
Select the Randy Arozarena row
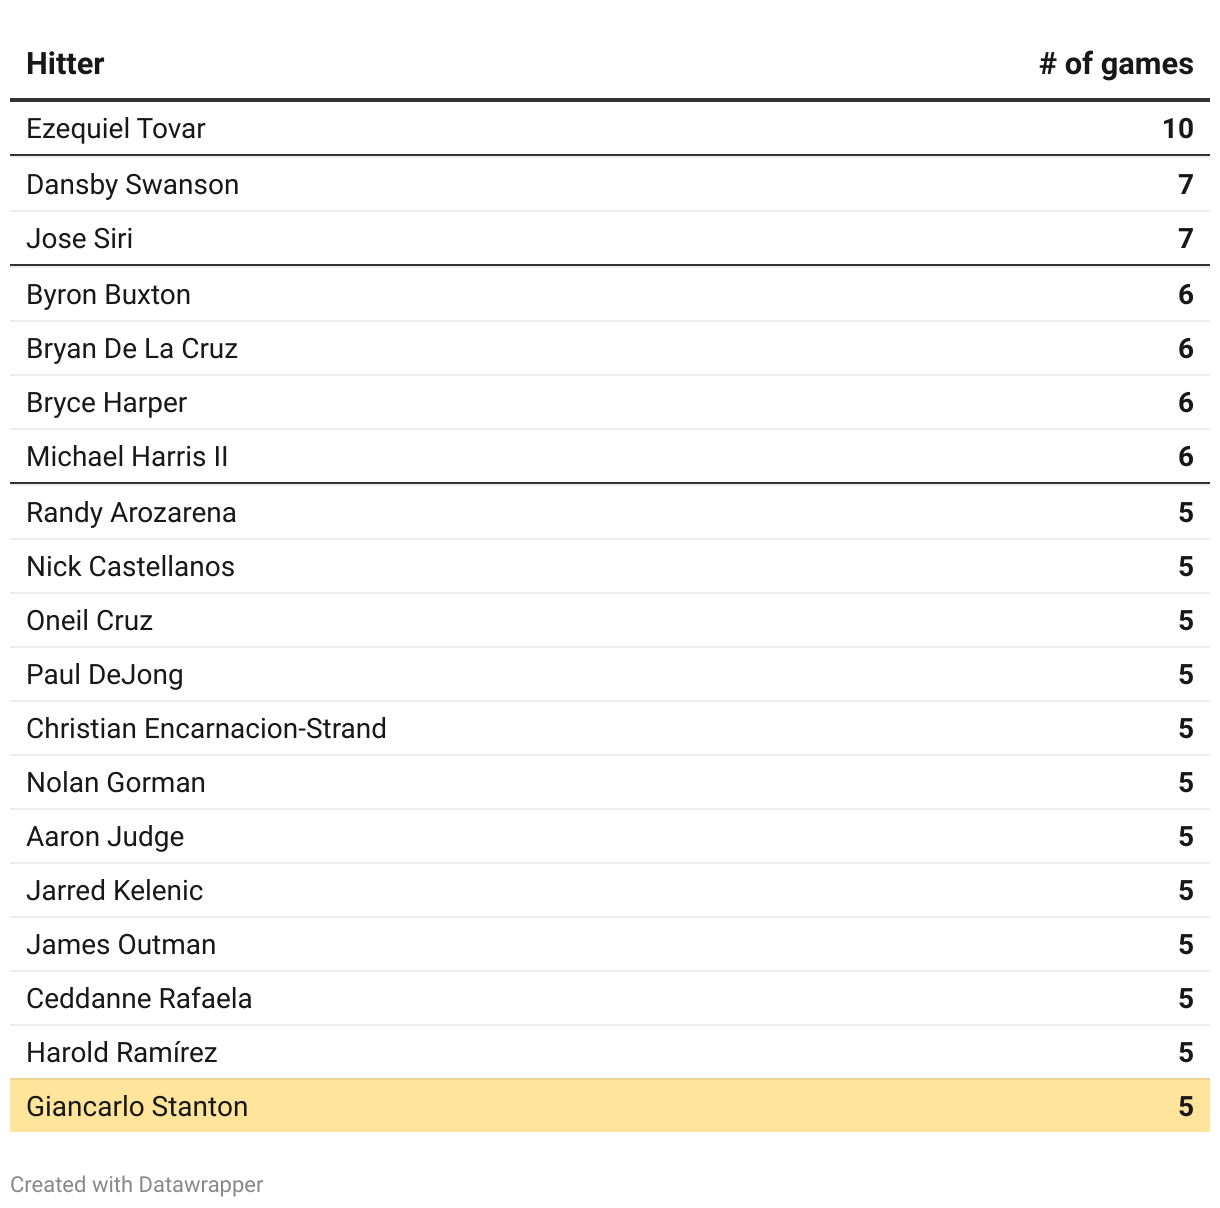click(x=610, y=512)
